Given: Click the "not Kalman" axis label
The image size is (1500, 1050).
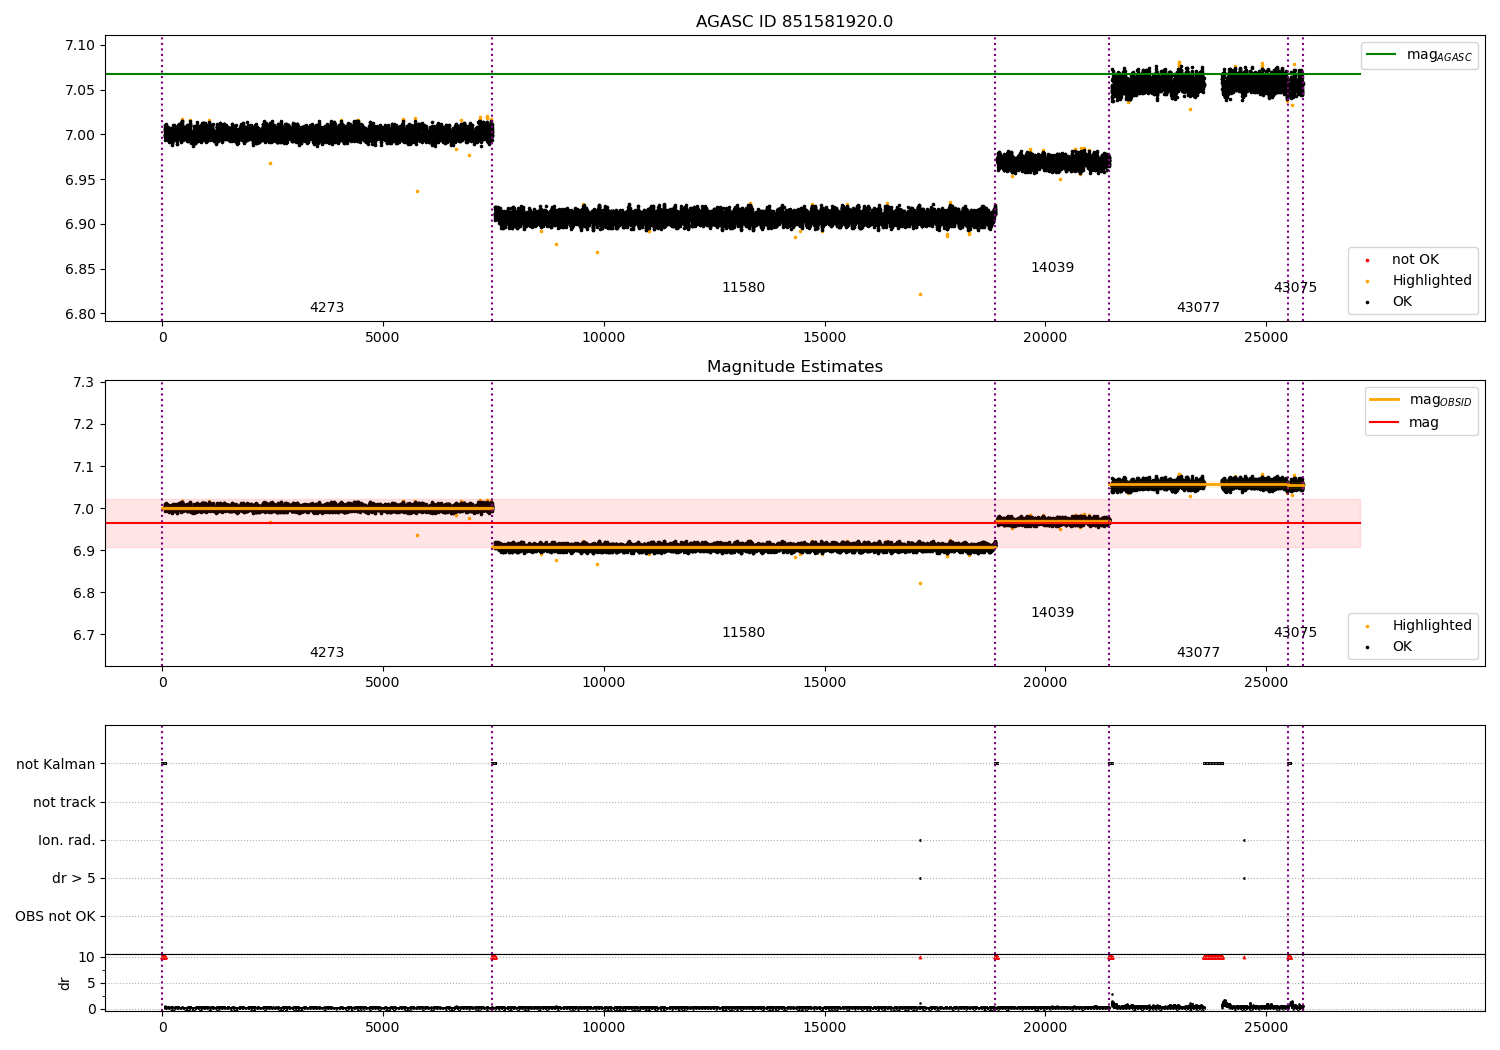Looking at the screenshot, I should [x=56, y=765].
